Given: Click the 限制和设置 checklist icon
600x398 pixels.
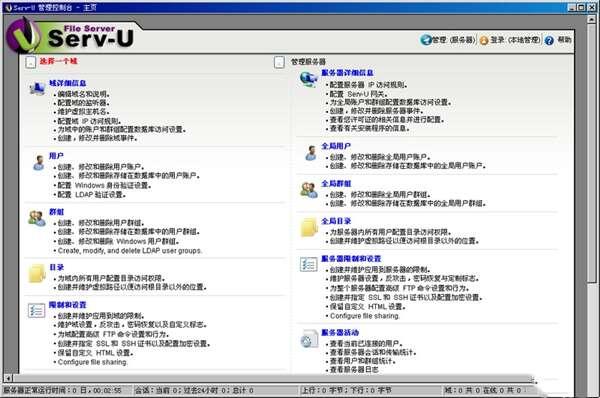Looking at the screenshot, I should pos(37,310).
